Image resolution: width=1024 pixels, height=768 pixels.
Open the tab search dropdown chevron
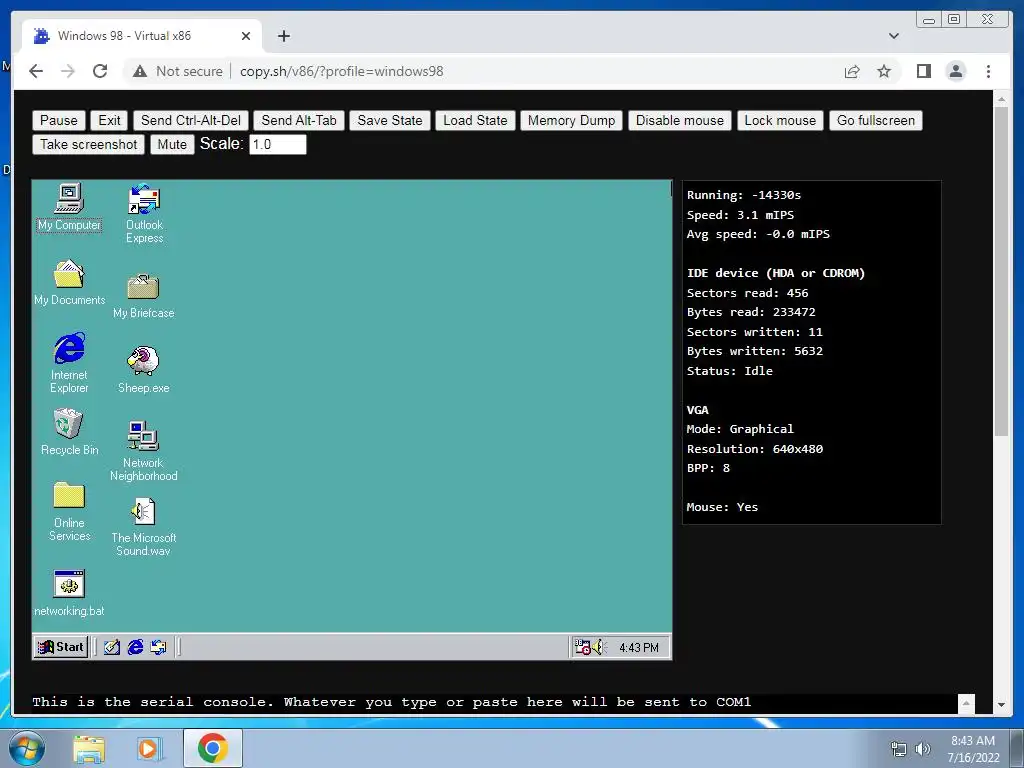[x=893, y=36]
